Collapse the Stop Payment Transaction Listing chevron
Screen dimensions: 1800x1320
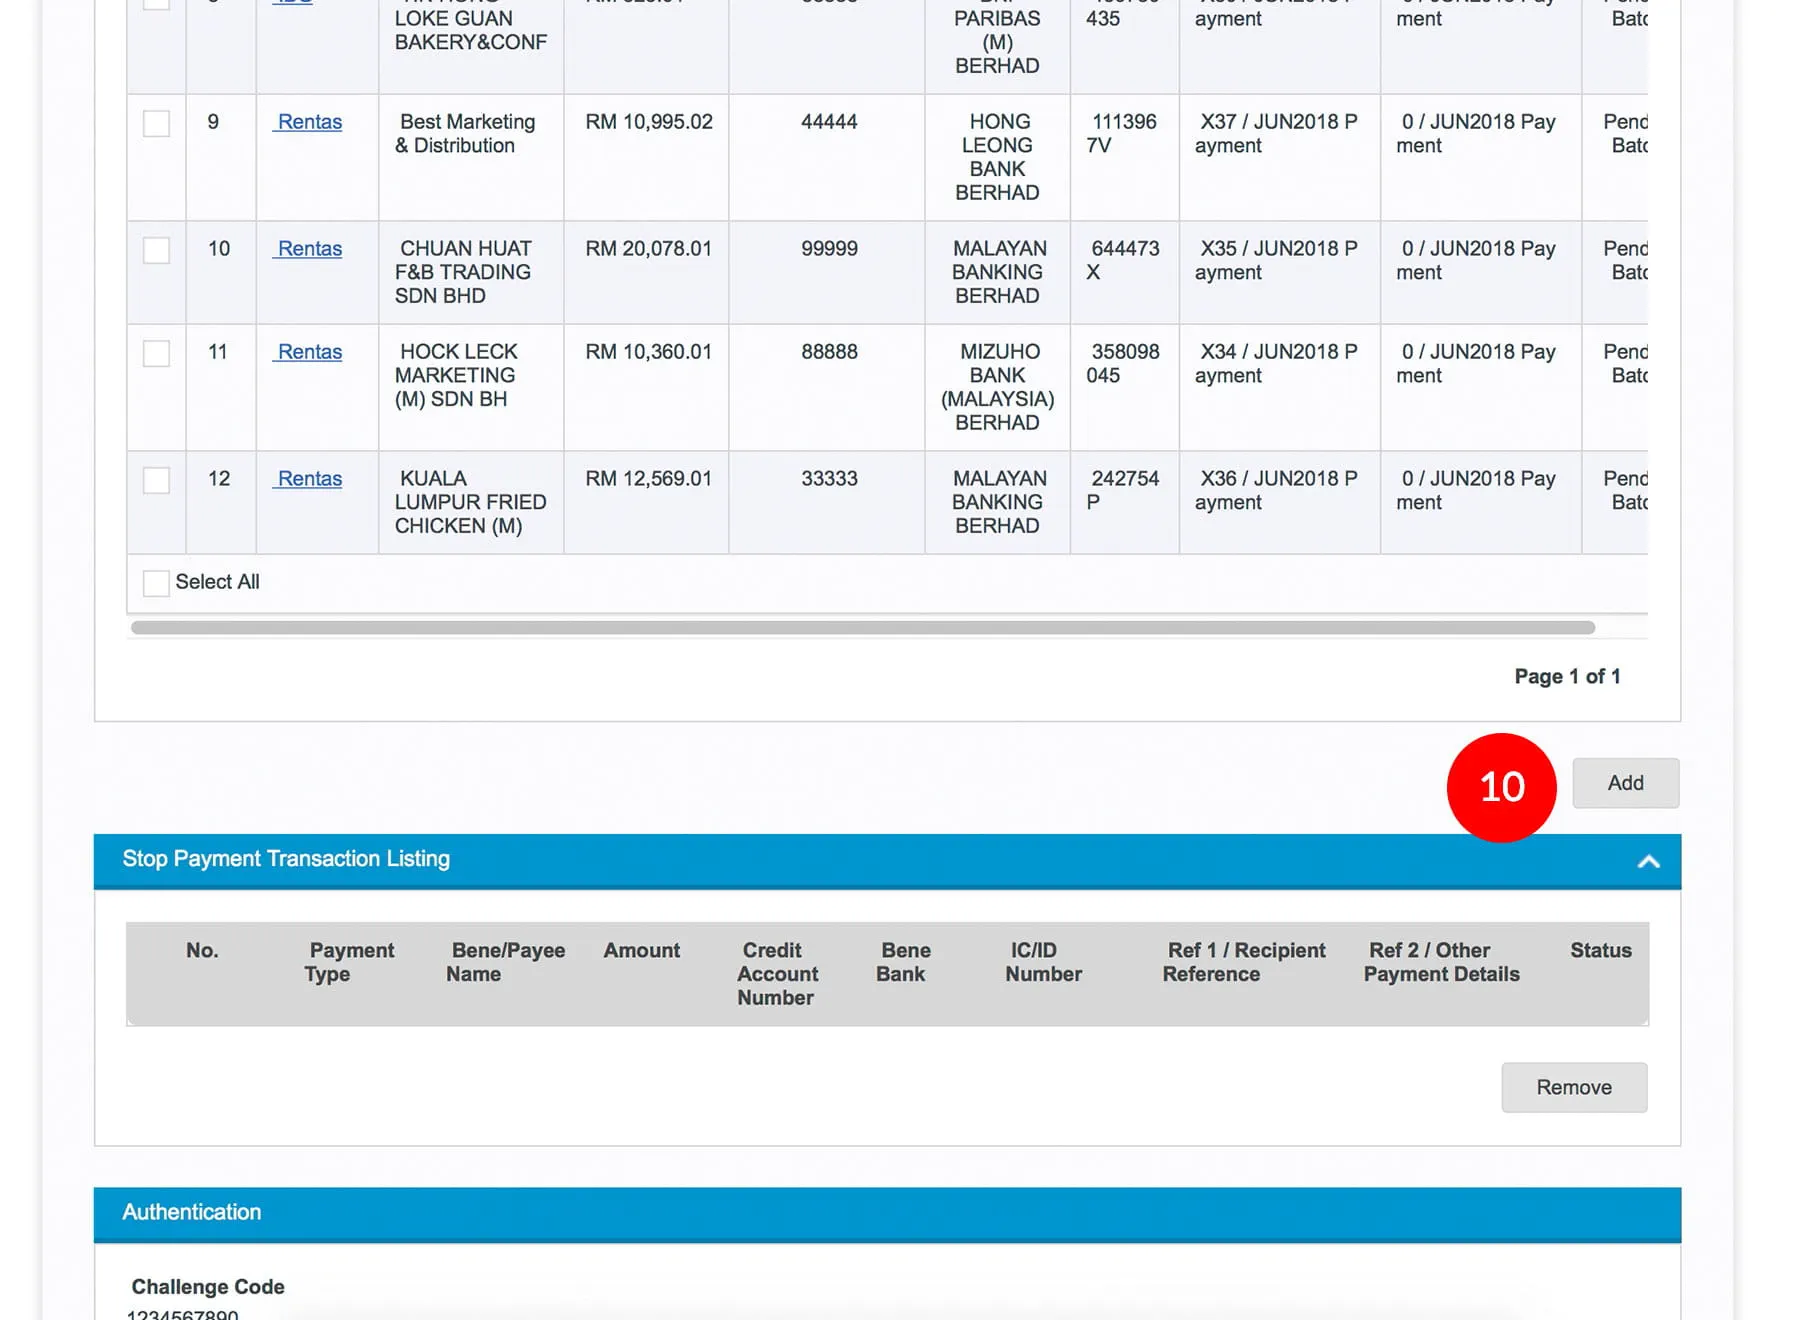(x=1648, y=861)
